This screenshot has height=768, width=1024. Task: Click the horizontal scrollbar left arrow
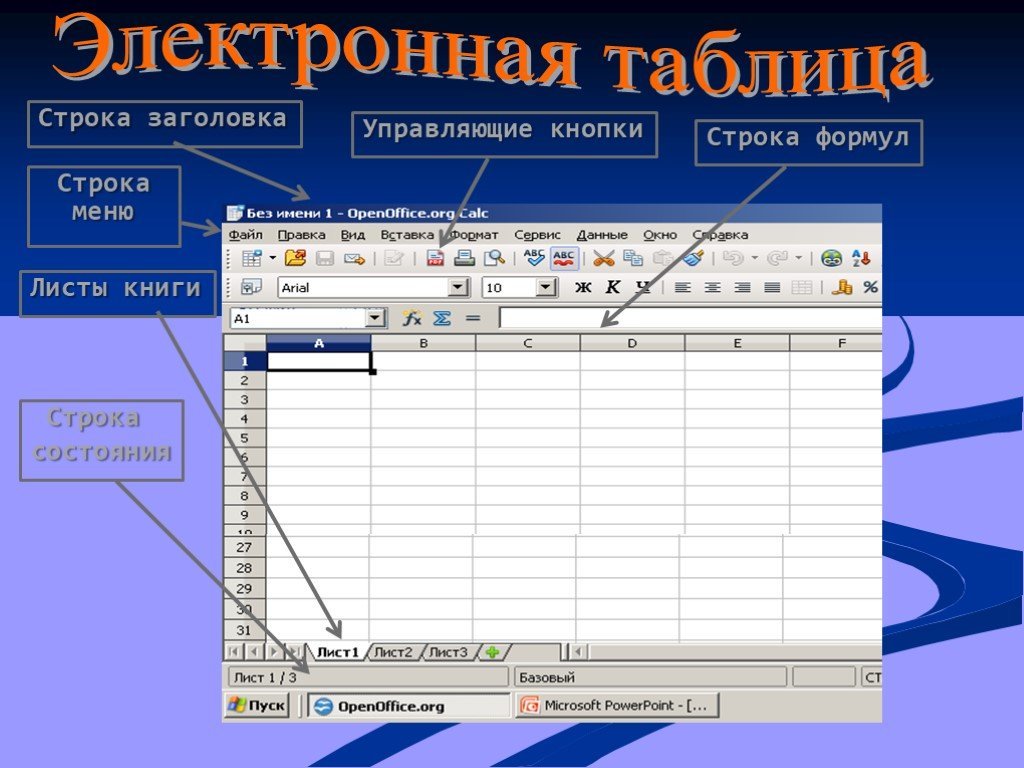(579, 652)
